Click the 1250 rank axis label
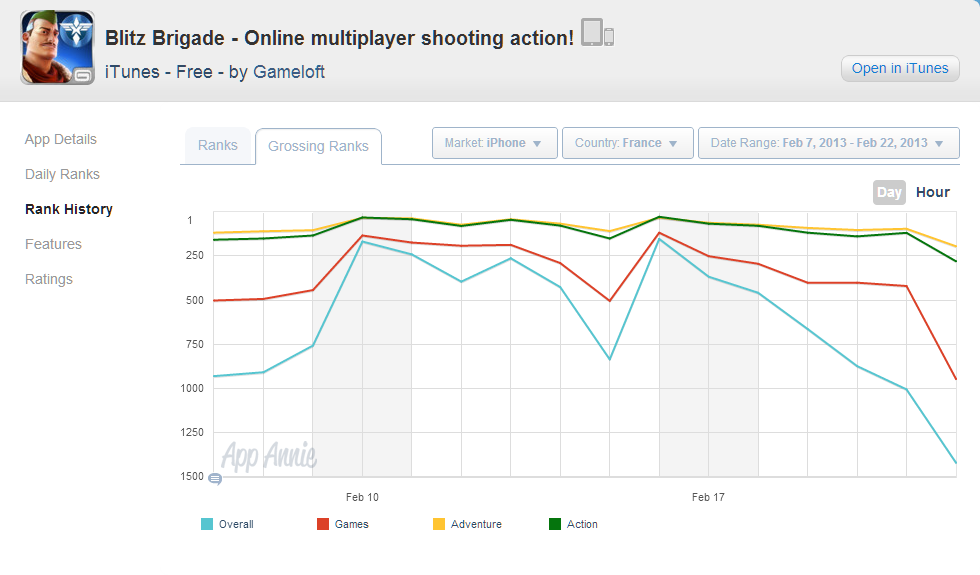Image resolution: width=980 pixels, height=575 pixels. click(x=192, y=432)
